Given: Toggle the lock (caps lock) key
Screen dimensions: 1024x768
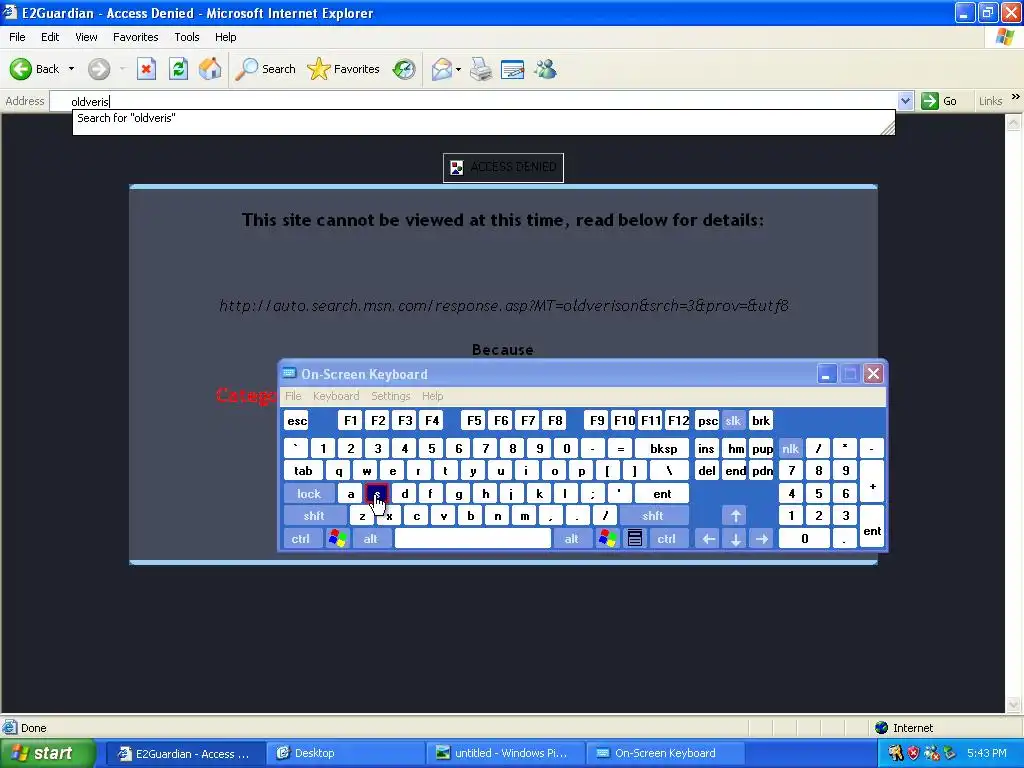Looking at the screenshot, I should 309,494.
